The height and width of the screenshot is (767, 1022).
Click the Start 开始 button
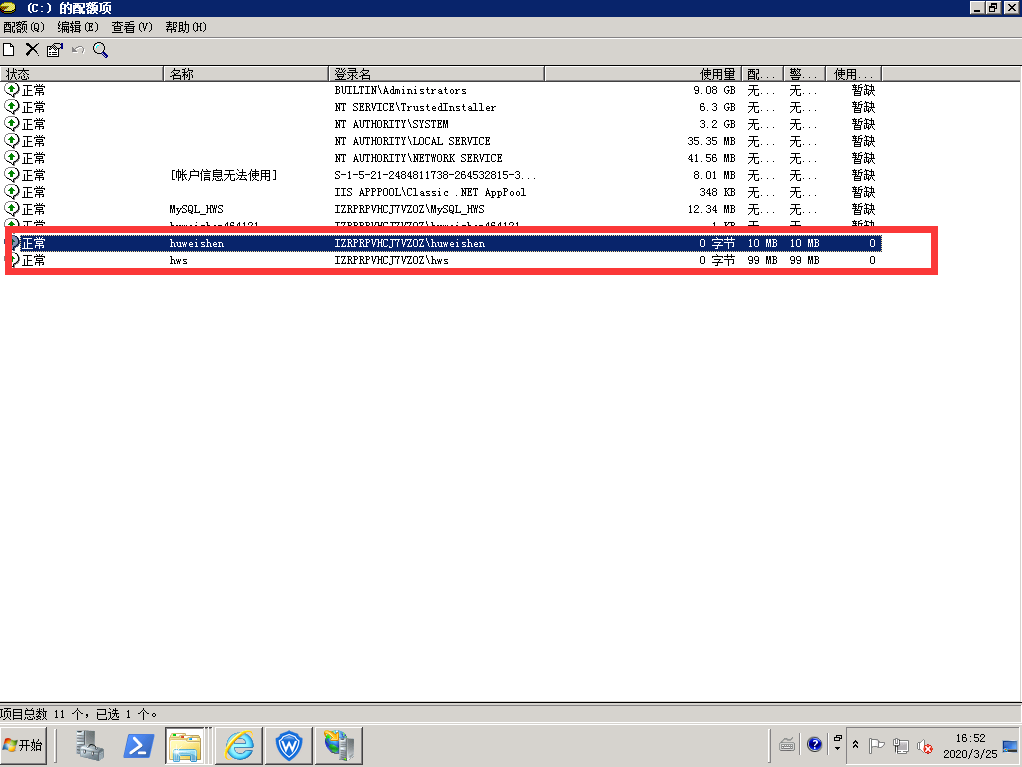(x=24, y=745)
